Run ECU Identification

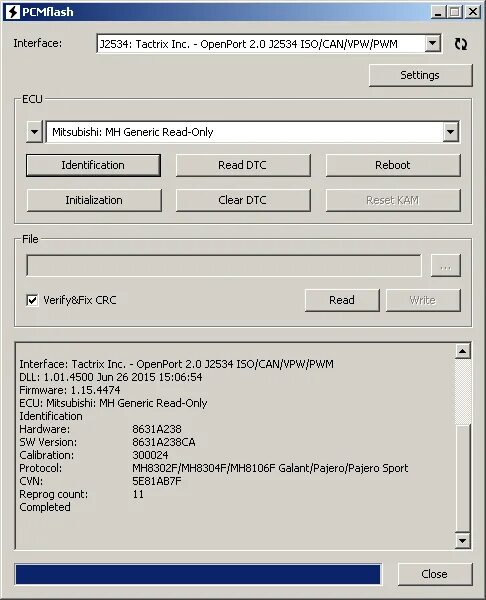93,165
